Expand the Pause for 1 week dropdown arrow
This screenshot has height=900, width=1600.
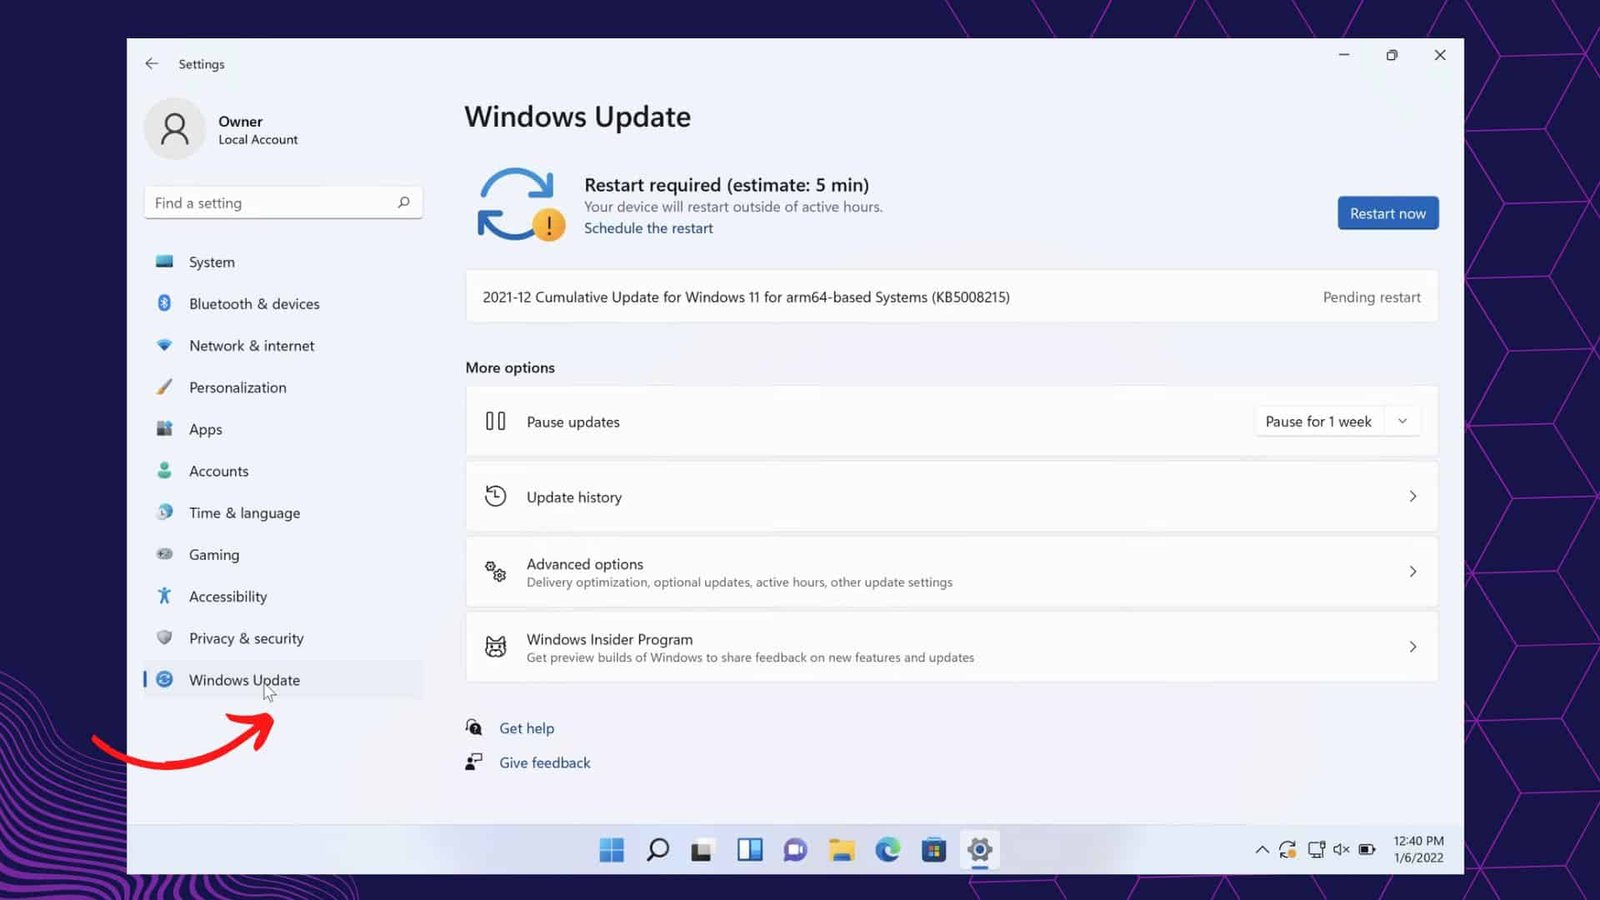tap(1403, 421)
